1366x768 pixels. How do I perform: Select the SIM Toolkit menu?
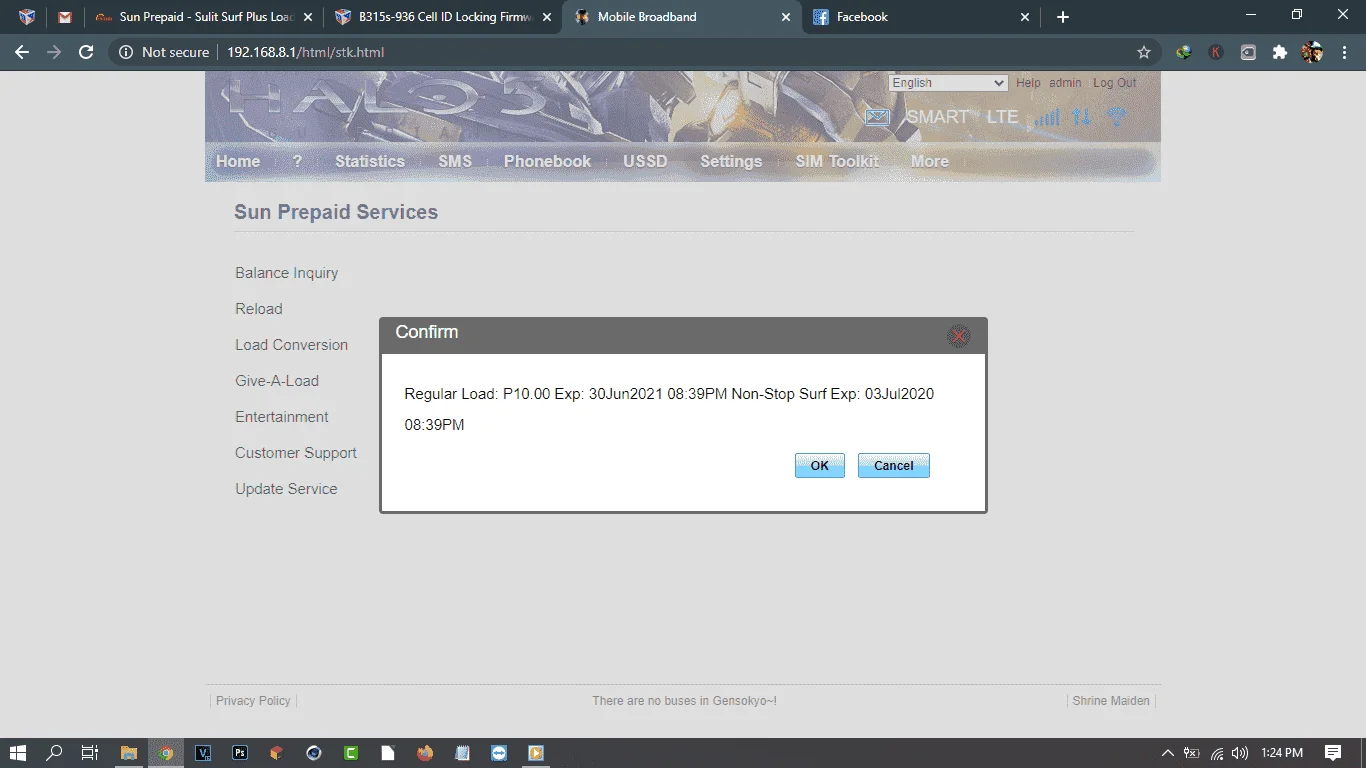pyautogui.click(x=837, y=161)
